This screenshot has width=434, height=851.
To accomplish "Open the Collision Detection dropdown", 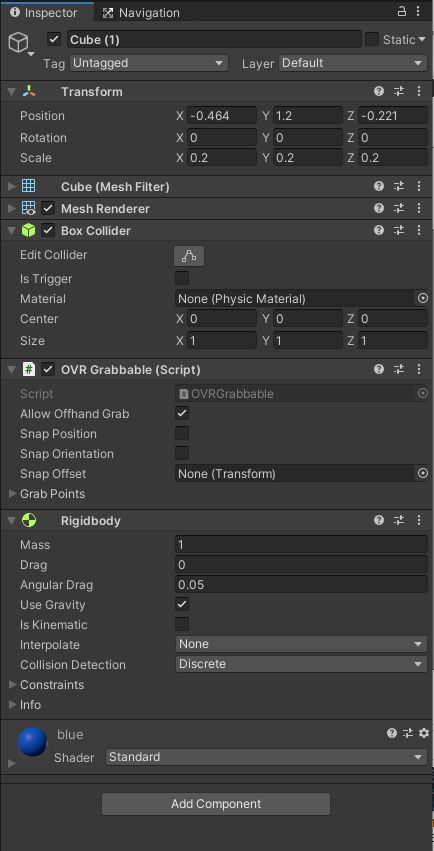I will (301, 664).
